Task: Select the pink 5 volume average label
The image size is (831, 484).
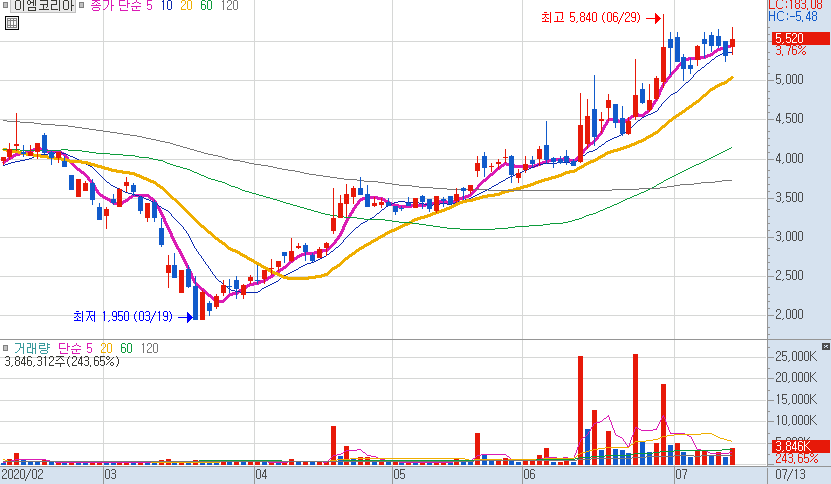Action: point(89,348)
